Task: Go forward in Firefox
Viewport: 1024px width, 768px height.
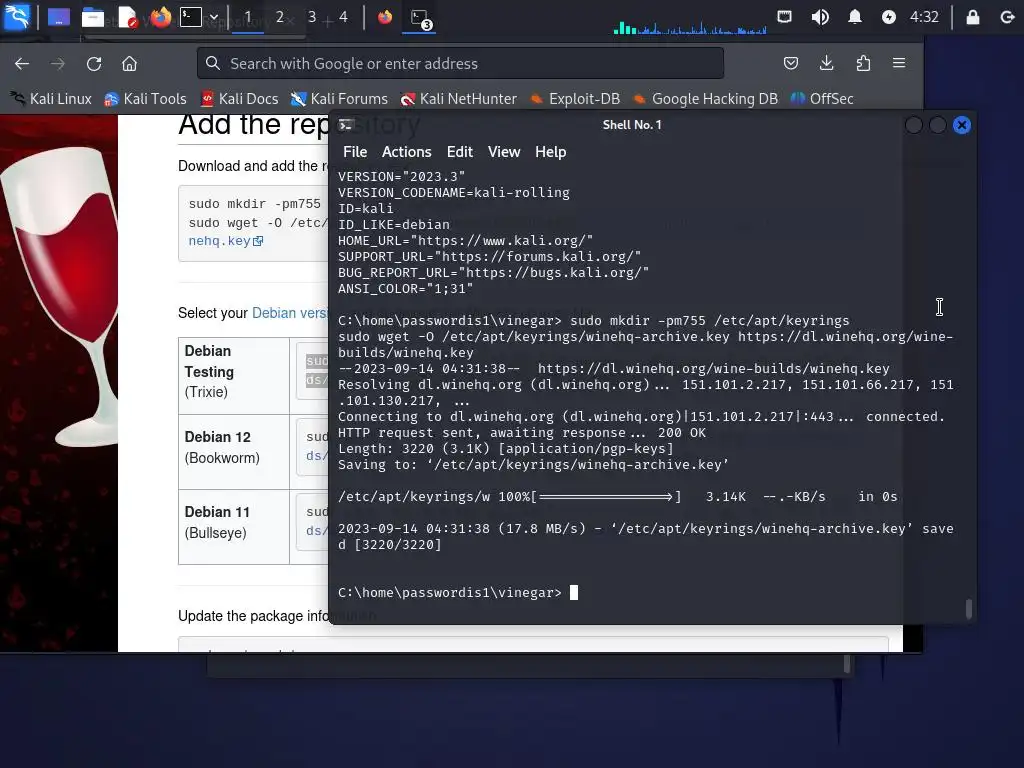Action: coord(58,63)
